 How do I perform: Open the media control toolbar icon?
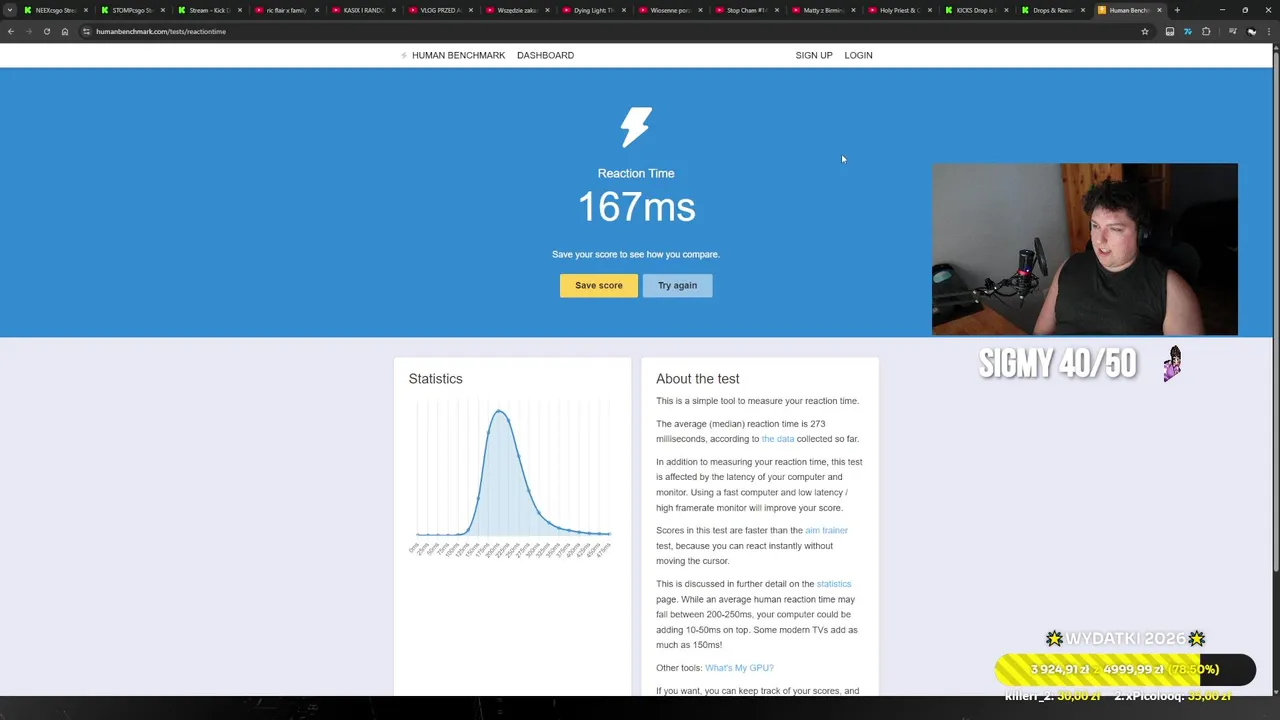pos(1233,31)
